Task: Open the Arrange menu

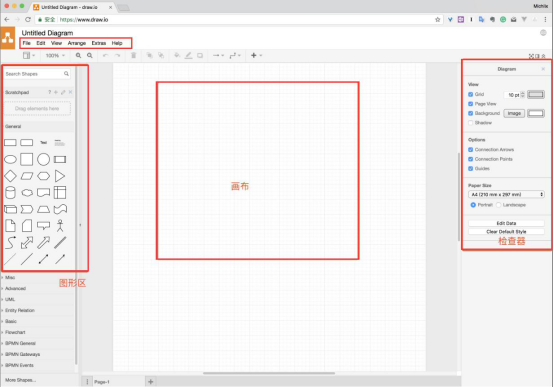Action: (77, 43)
